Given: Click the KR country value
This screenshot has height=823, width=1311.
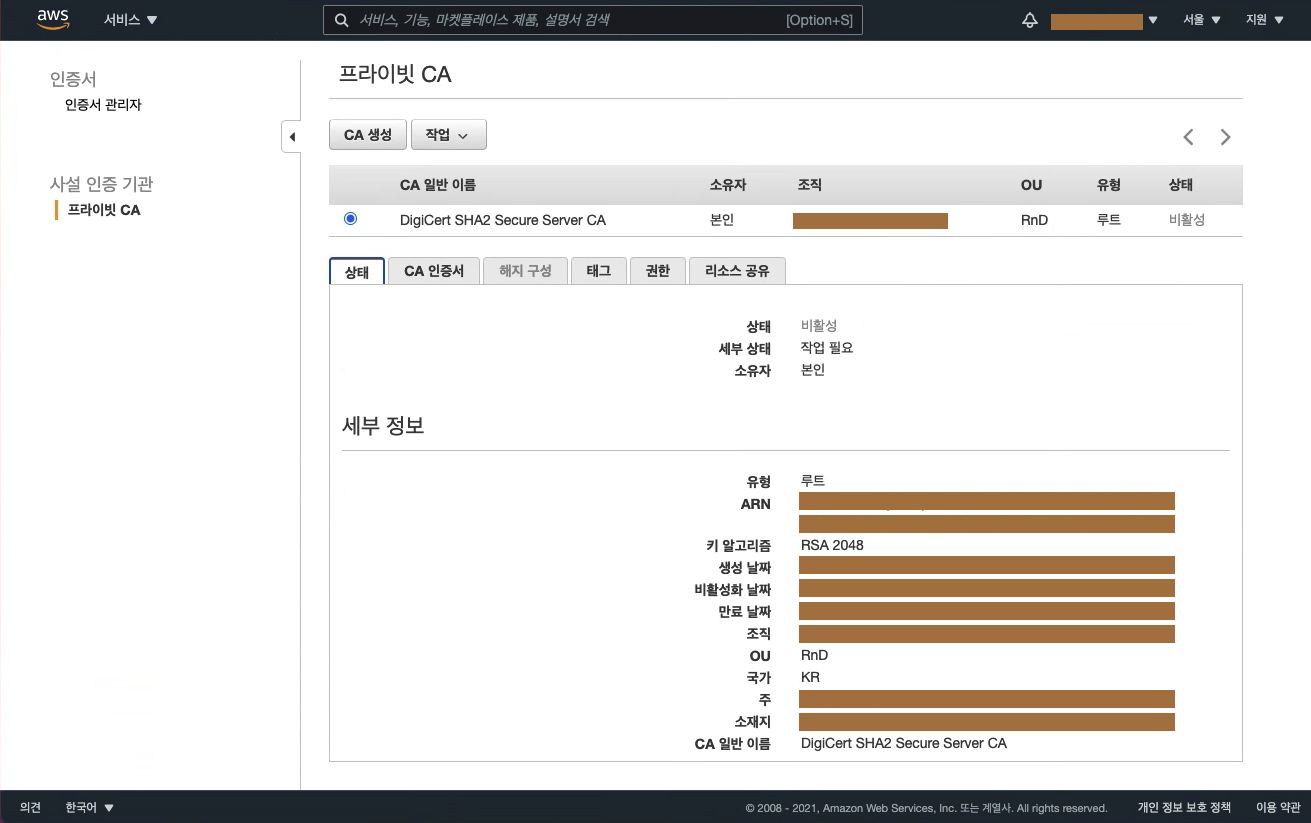Looking at the screenshot, I should point(811,677).
